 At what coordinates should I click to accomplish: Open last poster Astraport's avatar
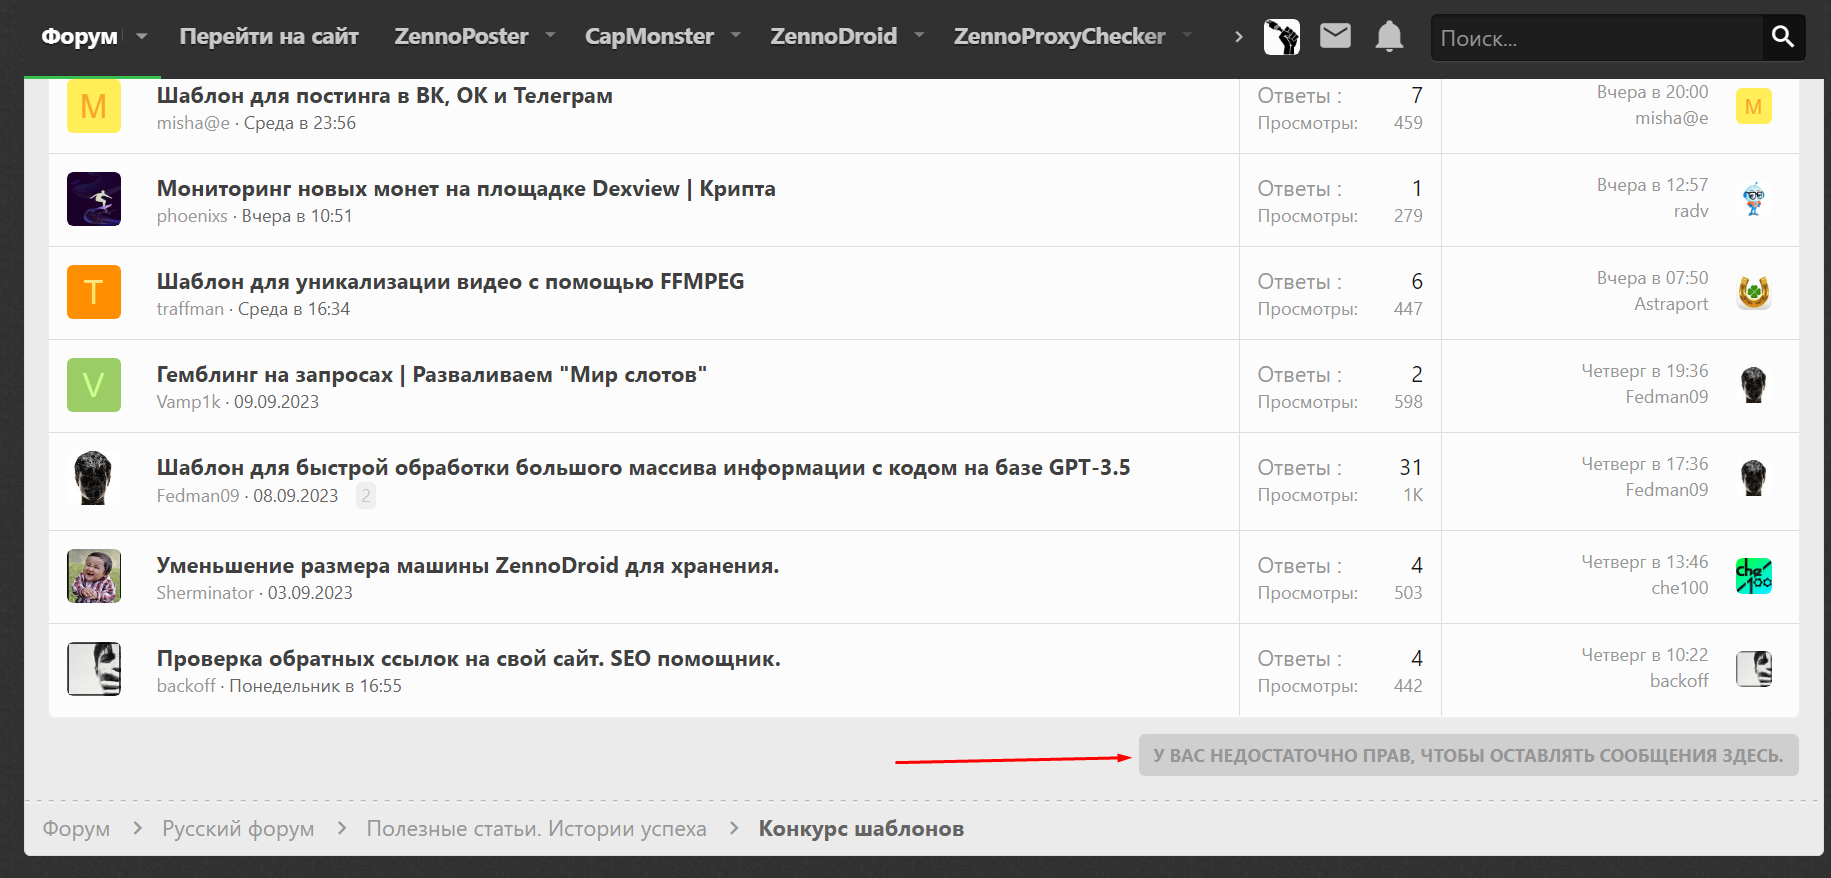point(1754,292)
